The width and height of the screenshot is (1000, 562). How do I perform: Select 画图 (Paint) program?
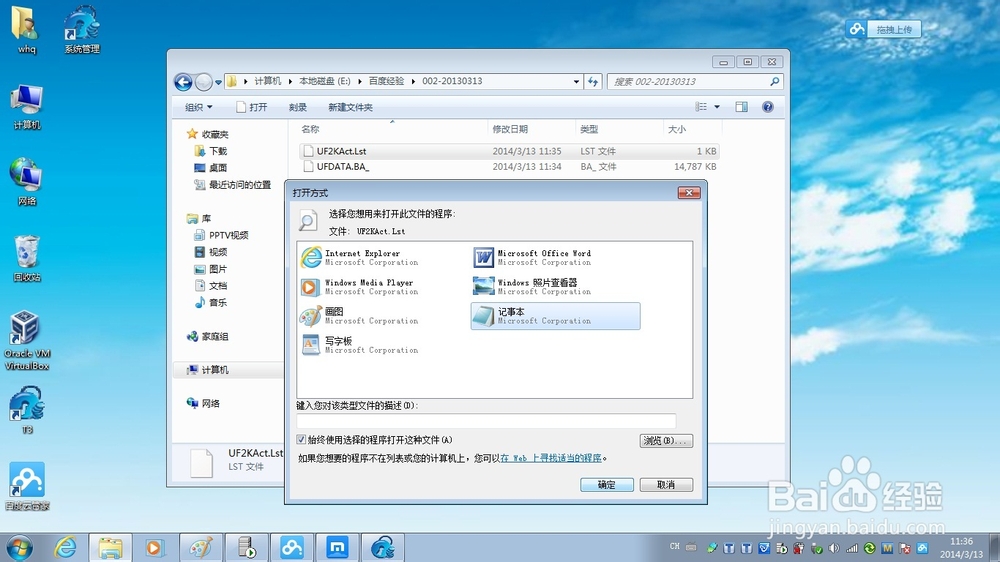point(360,316)
